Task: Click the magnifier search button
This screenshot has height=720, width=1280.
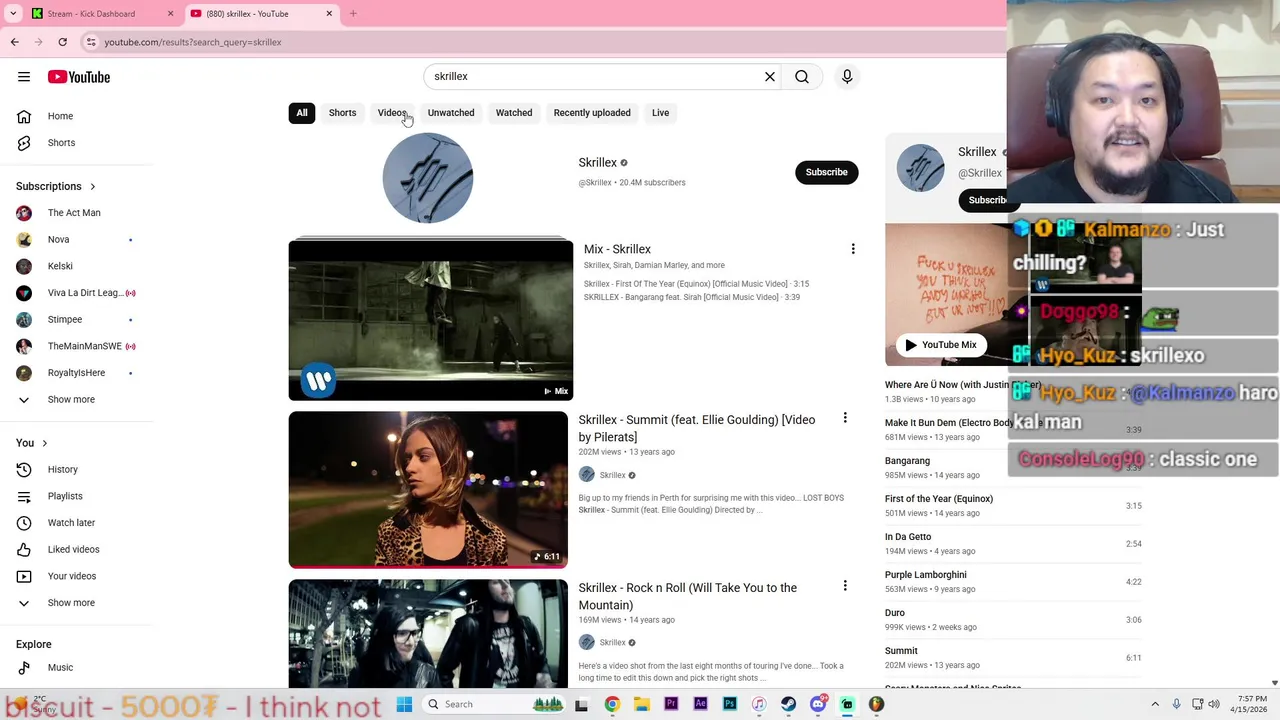Action: pyautogui.click(x=802, y=77)
